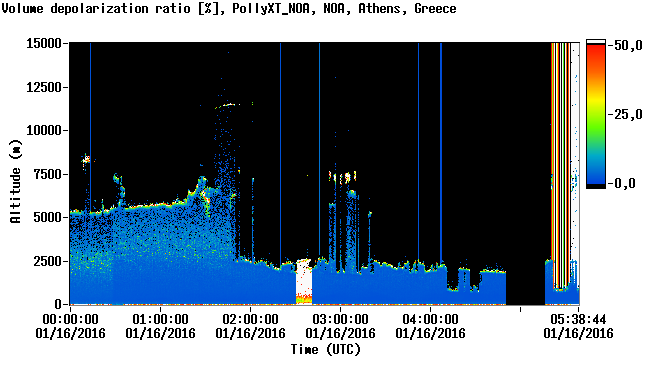Select the 02:00:00 time axis label
The image size is (665, 389).
point(250,319)
